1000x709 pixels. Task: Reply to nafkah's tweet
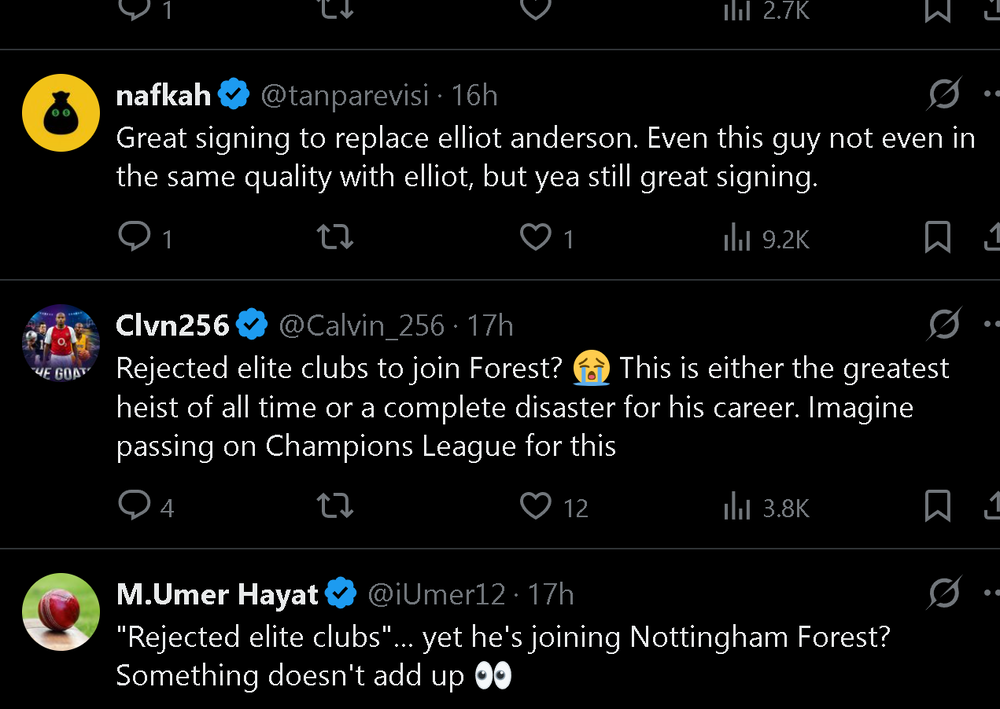coord(145,237)
